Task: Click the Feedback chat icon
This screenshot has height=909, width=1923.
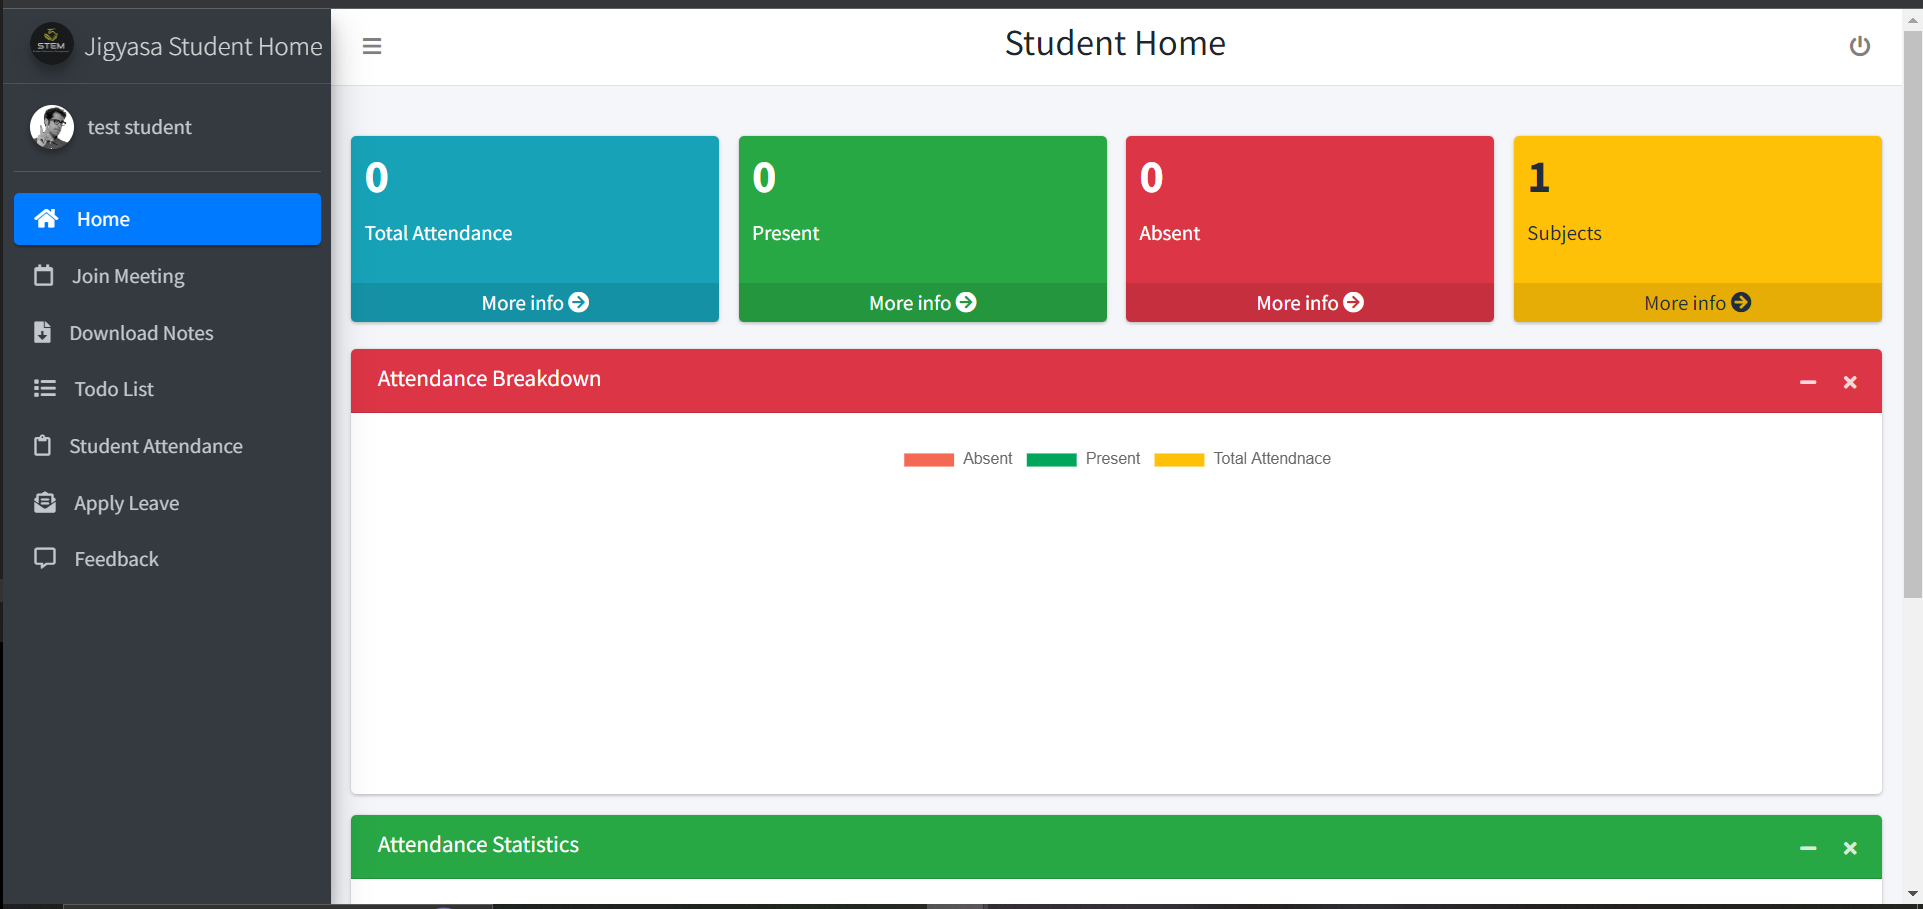Action: tap(44, 558)
